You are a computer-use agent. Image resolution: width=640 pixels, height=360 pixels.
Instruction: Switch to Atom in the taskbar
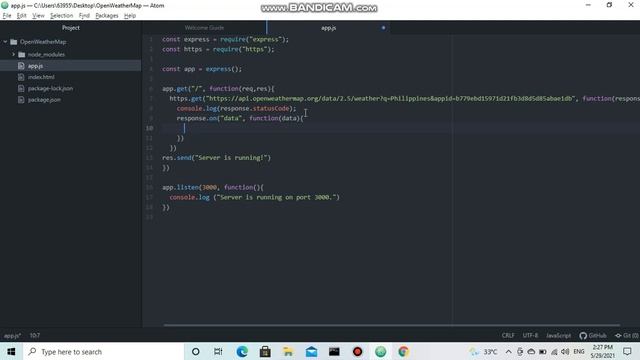[380, 351]
